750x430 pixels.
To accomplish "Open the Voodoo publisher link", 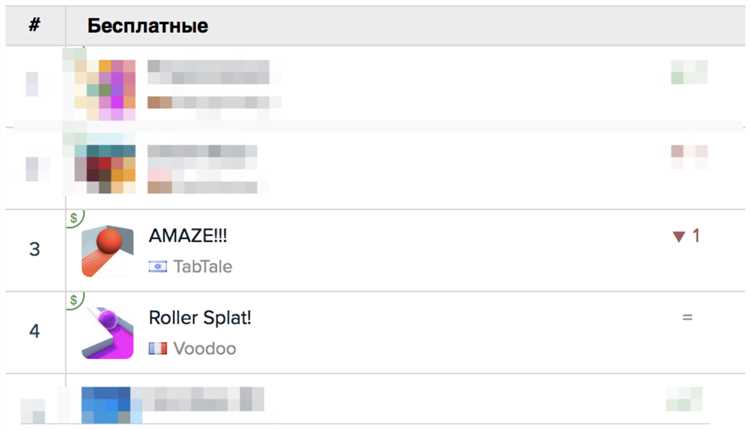I will pos(205,348).
